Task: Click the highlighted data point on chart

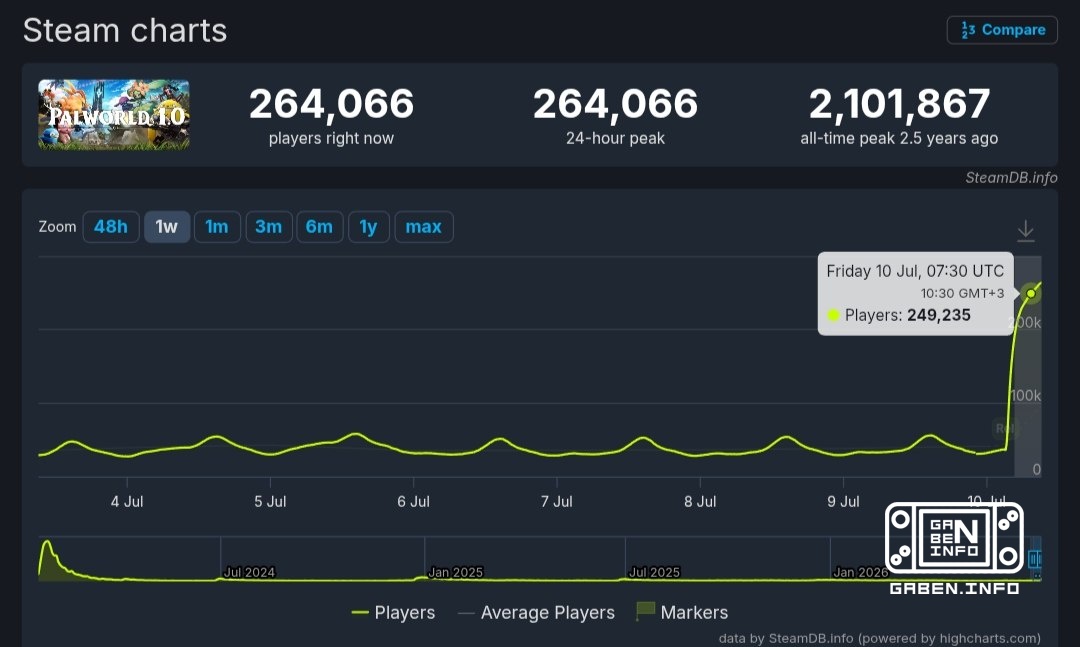Action: pyautogui.click(x=1030, y=294)
